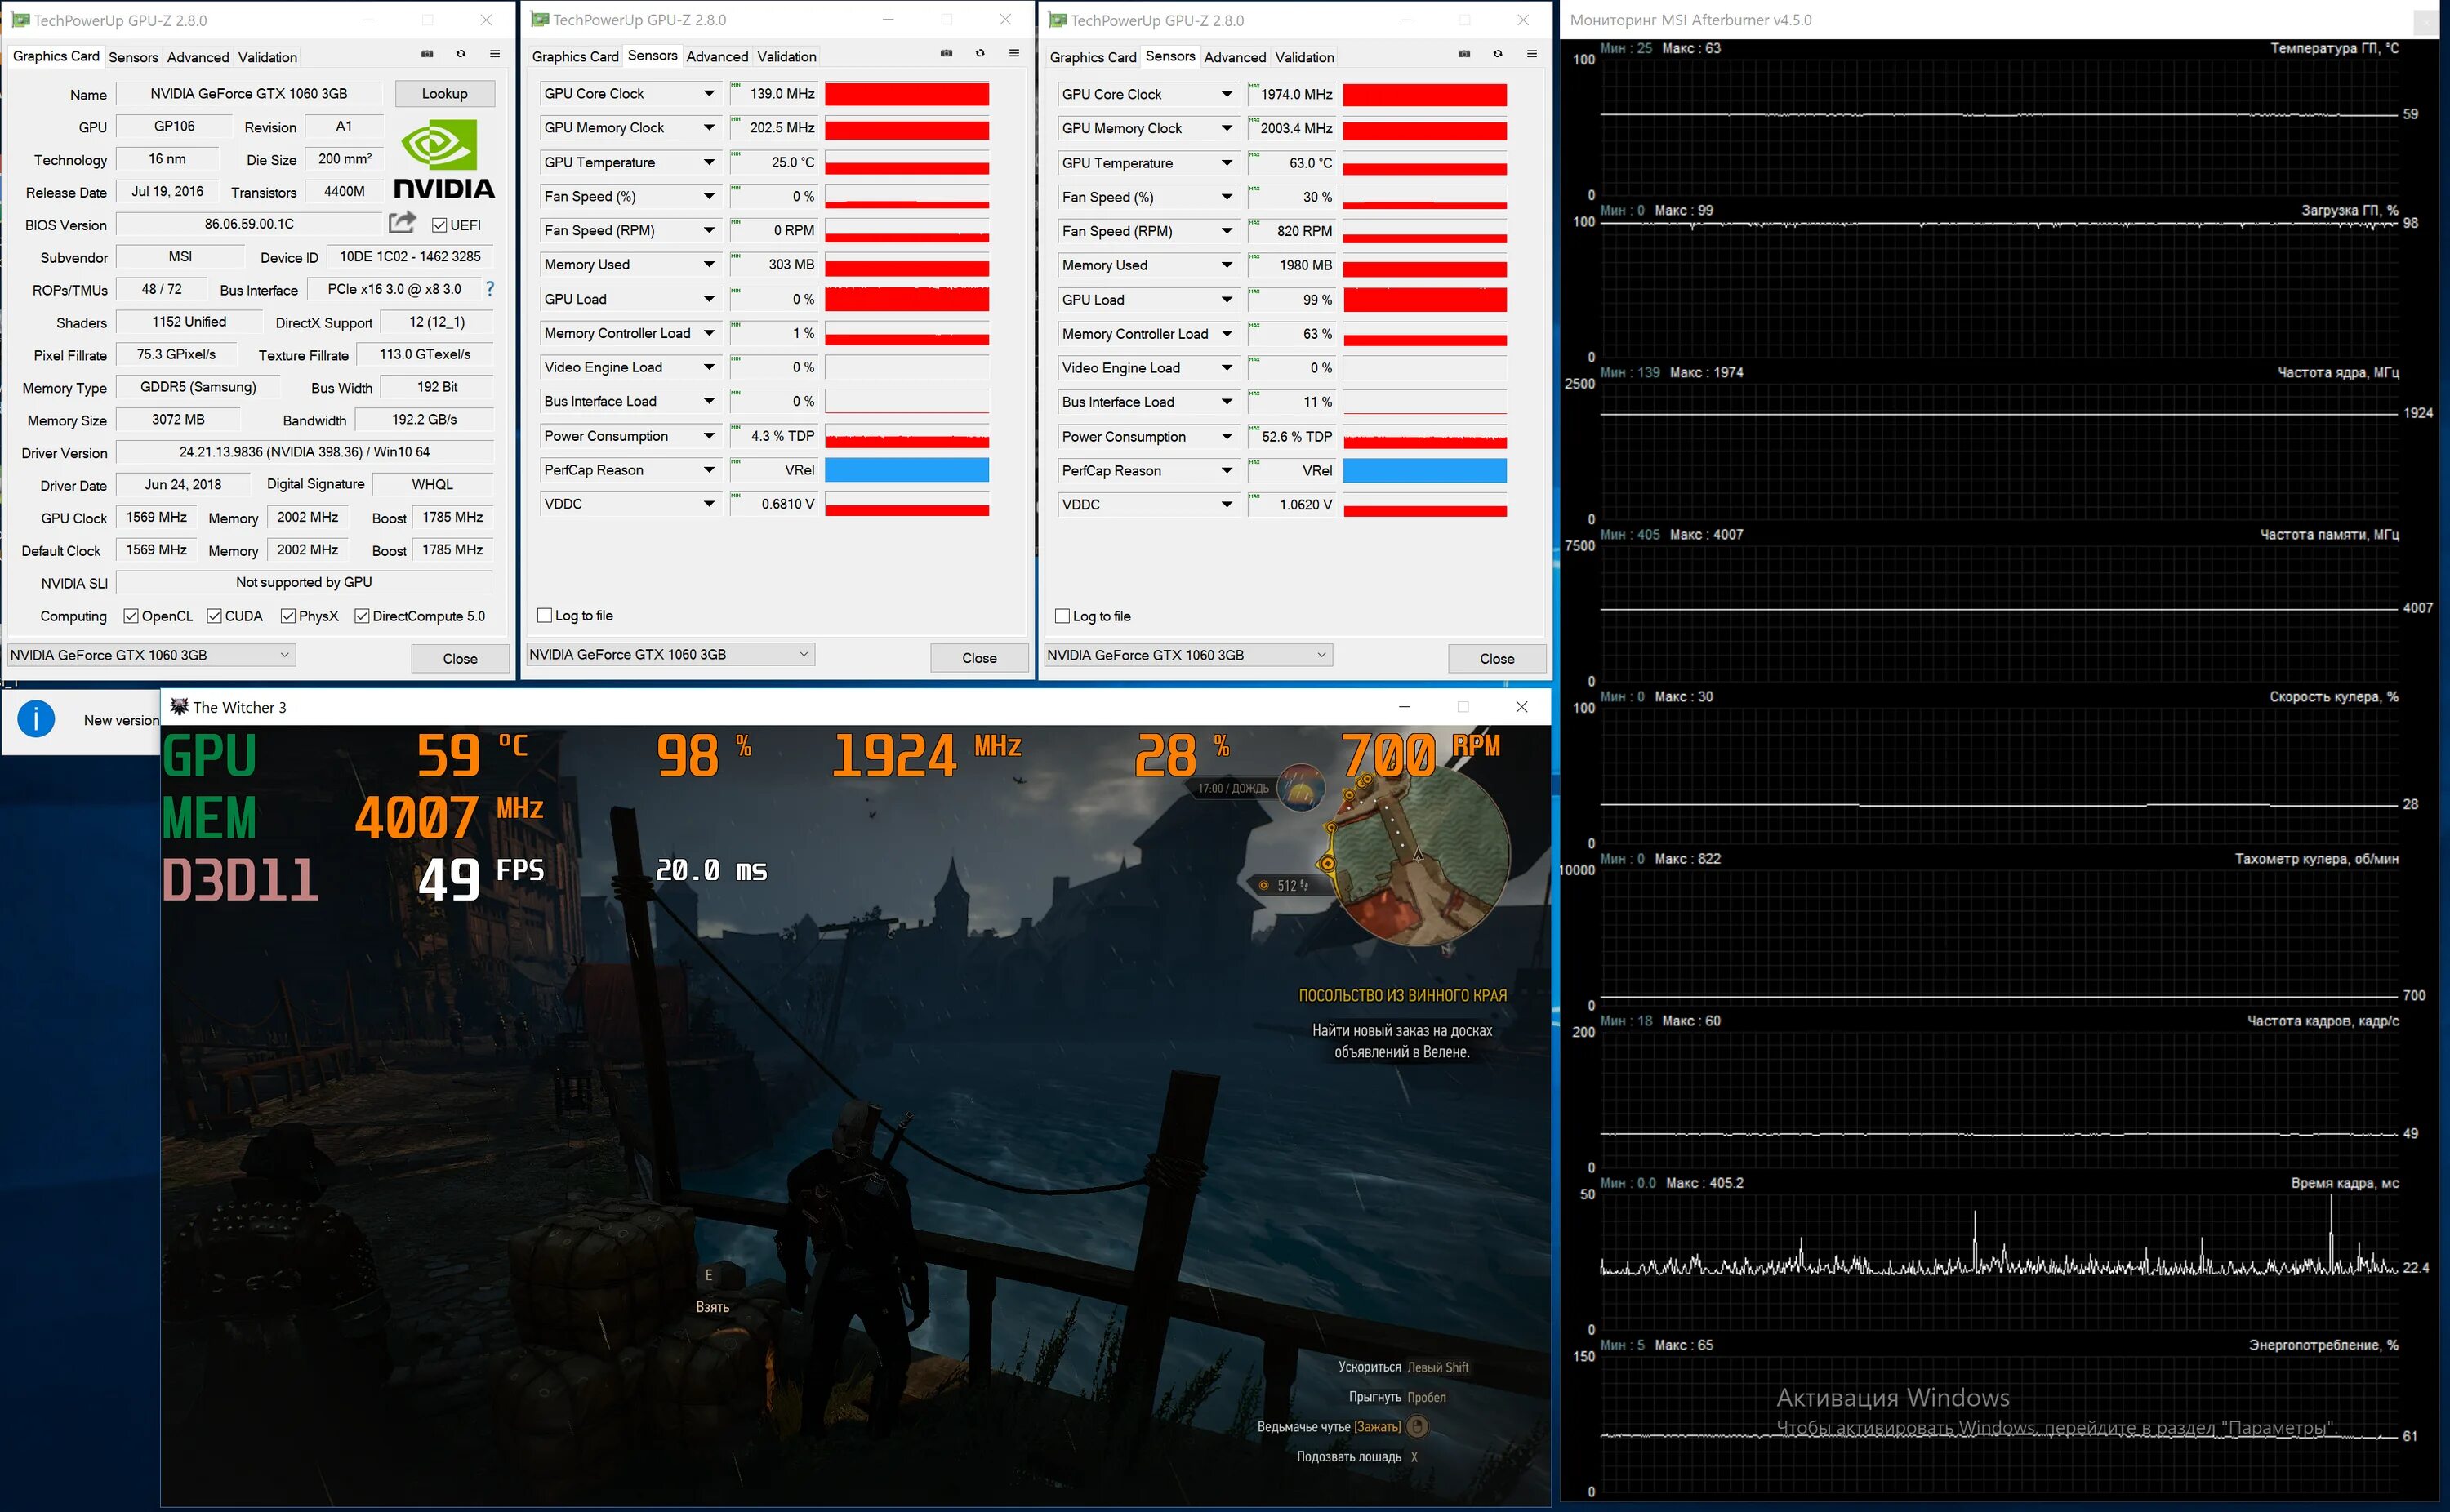Click GPU-Z app icon in middle window title bar
The image size is (2450, 1512).
click(540, 19)
